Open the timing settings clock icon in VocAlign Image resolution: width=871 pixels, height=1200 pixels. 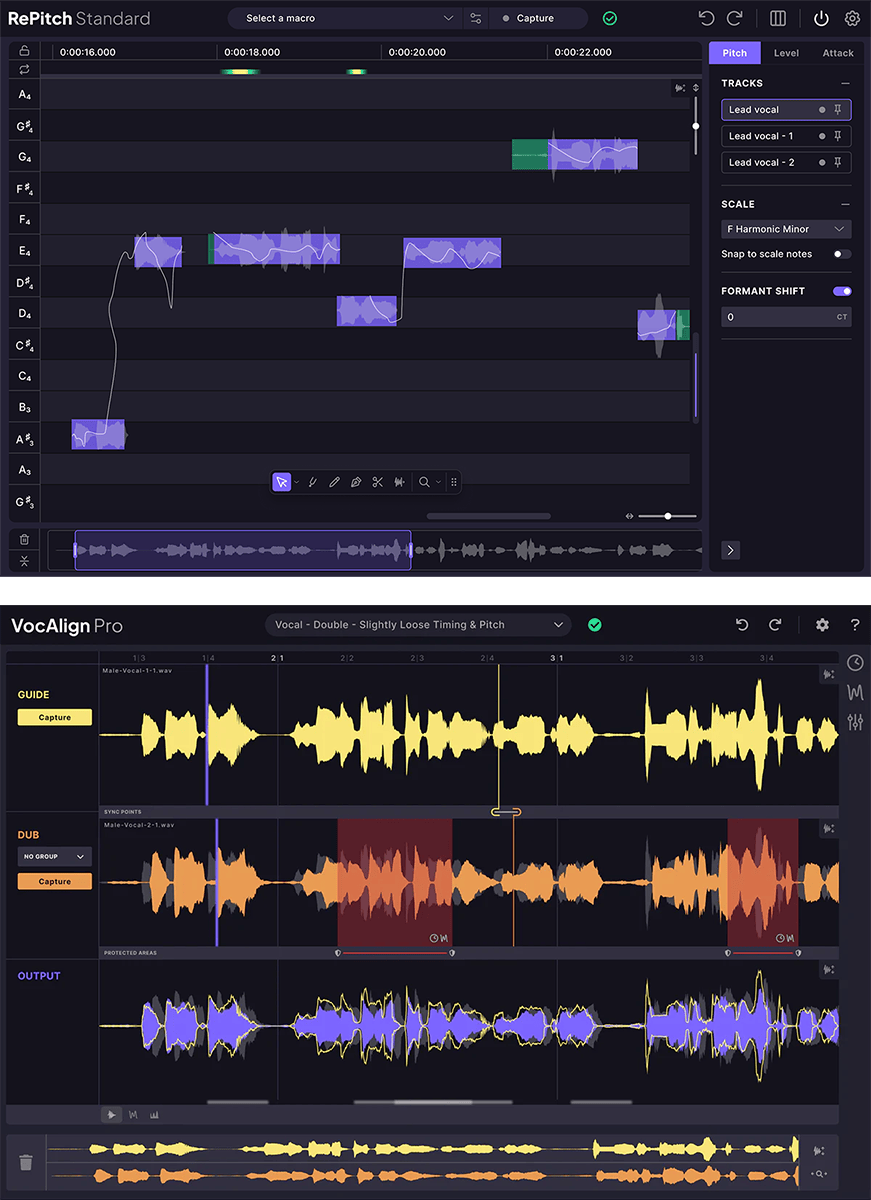855,662
